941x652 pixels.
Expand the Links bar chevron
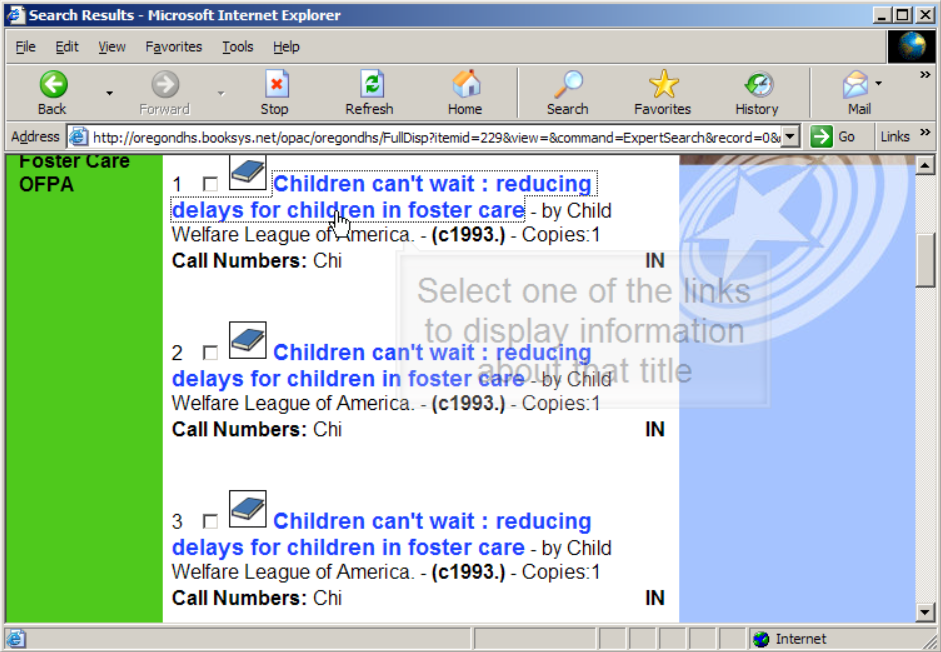[925, 132]
